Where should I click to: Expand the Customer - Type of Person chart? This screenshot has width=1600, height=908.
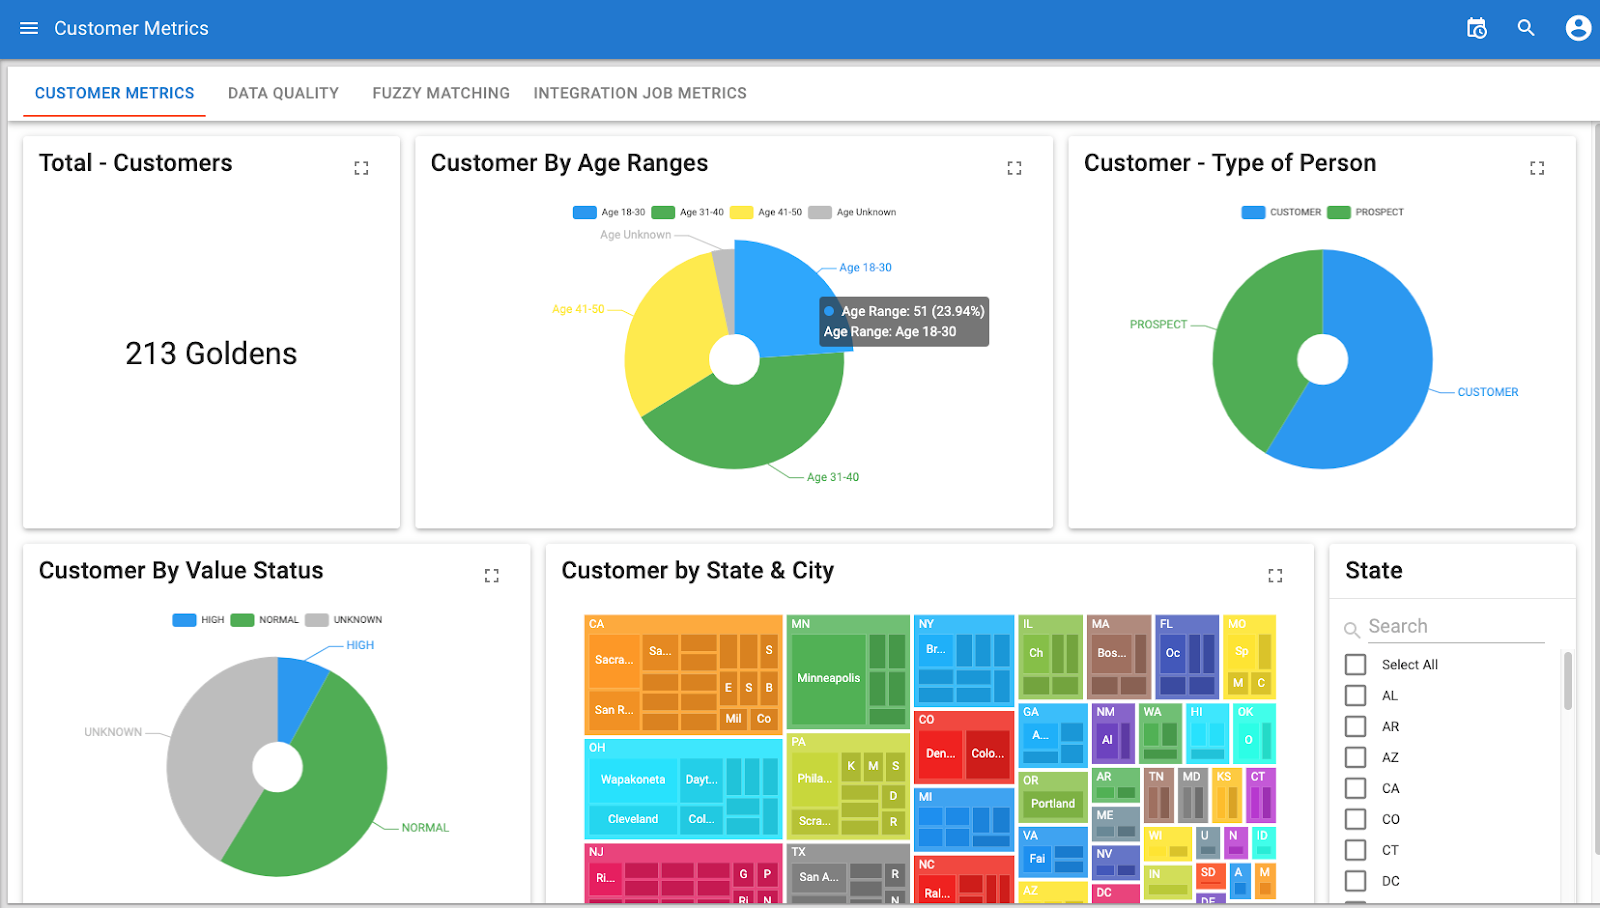(1538, 167)
